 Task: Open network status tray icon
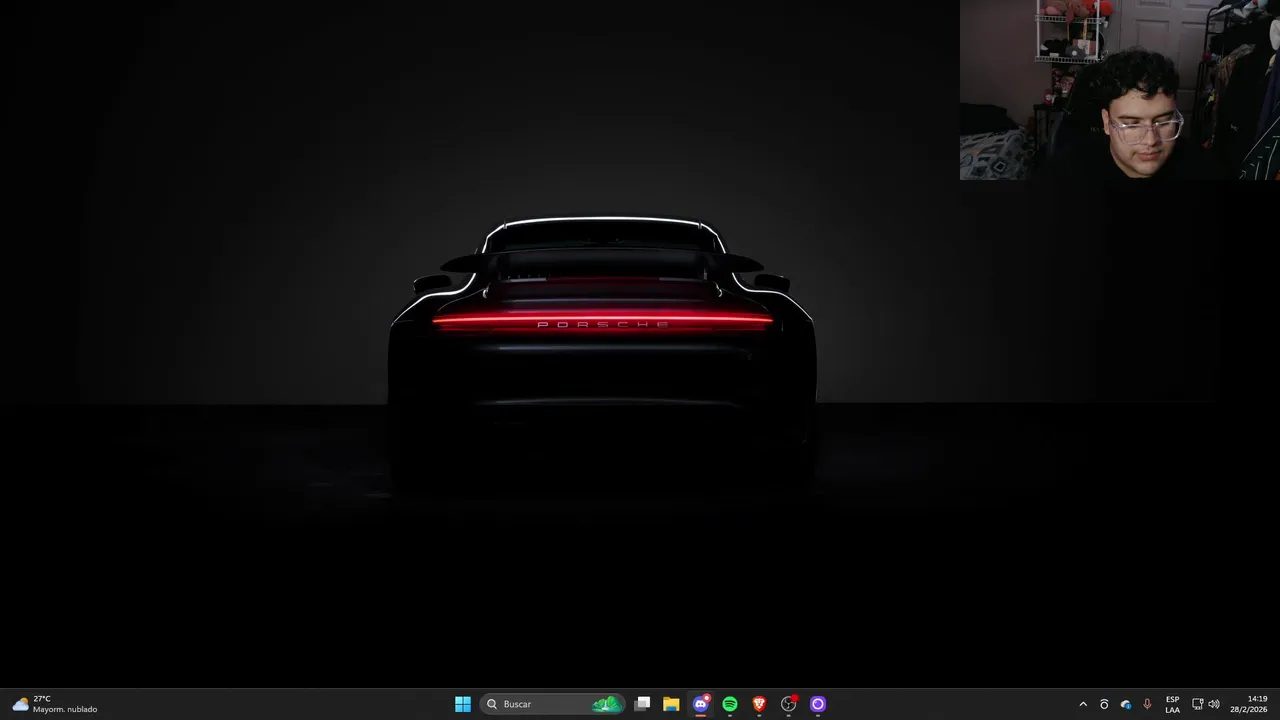click(1198, 704)
